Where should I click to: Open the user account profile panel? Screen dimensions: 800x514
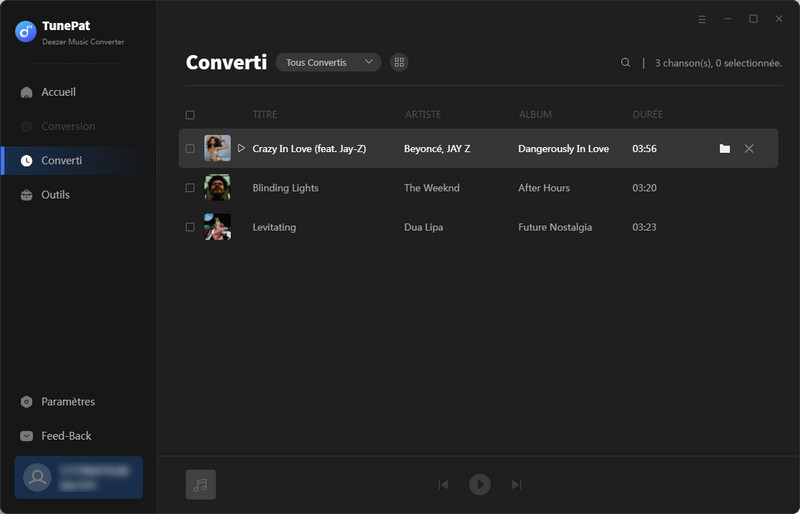(x=78, y=477)
